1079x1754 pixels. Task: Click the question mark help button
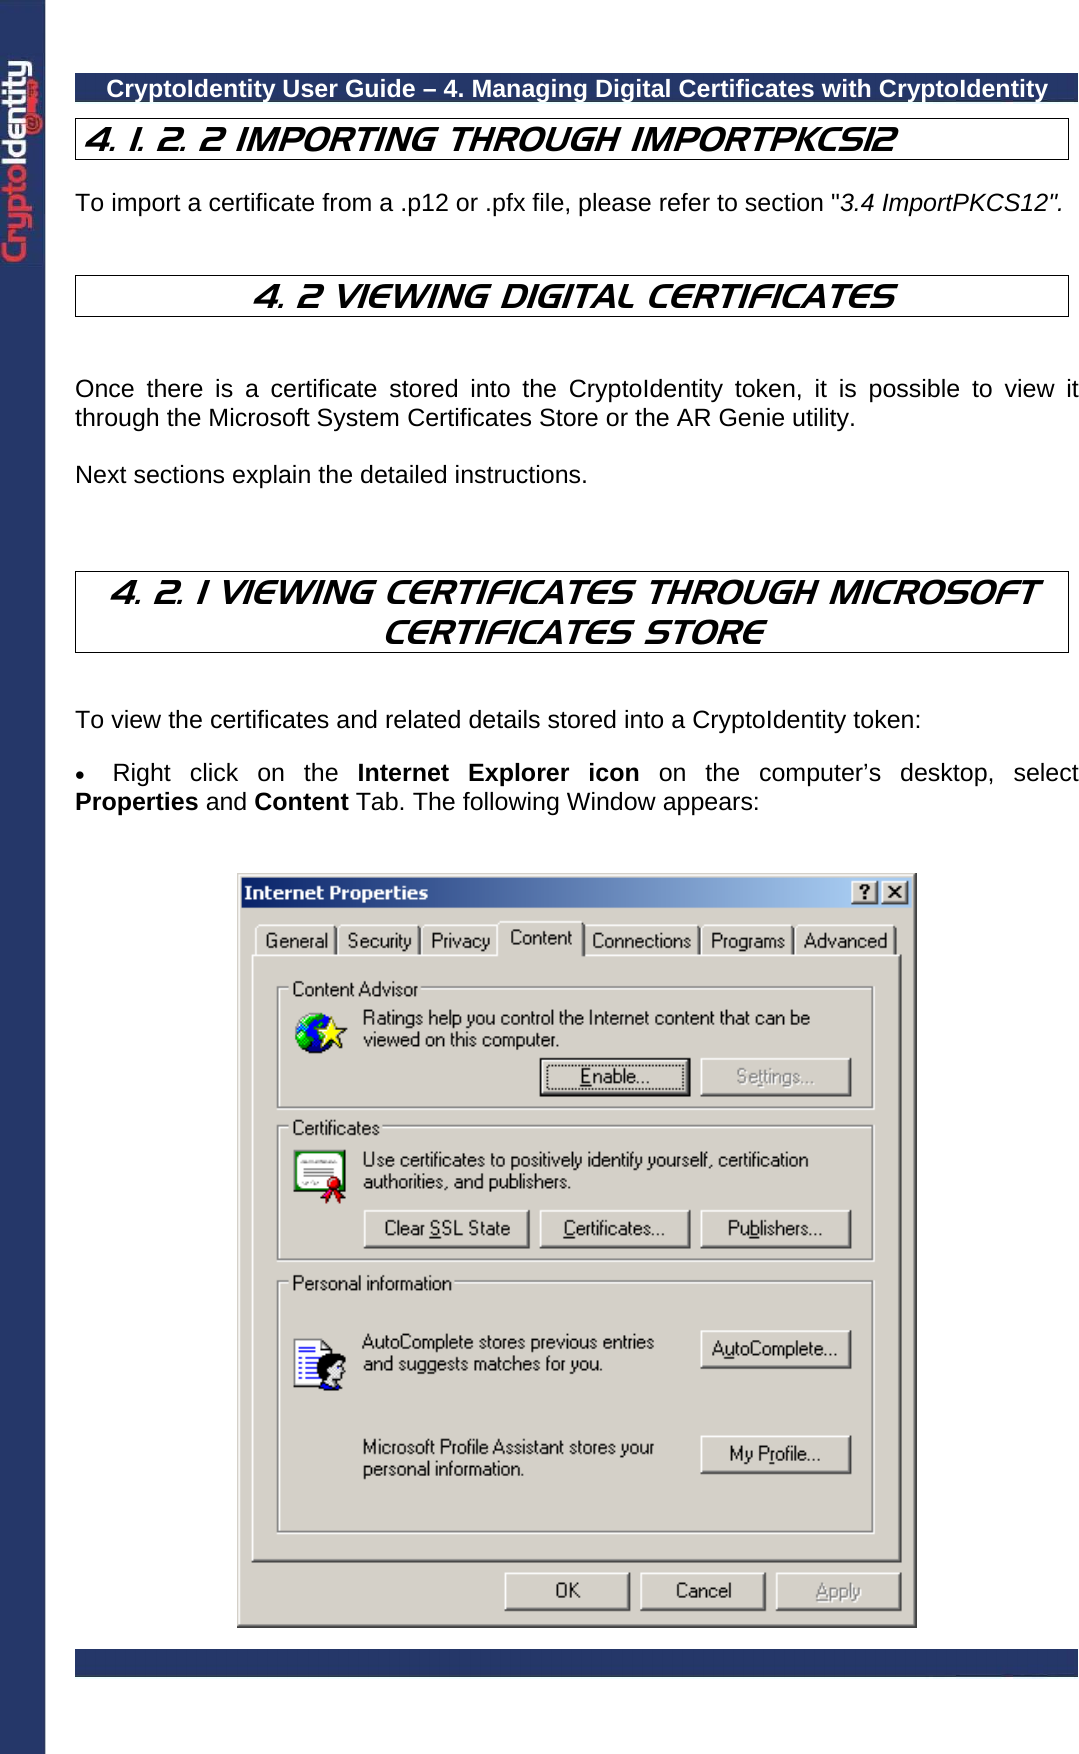865,892
